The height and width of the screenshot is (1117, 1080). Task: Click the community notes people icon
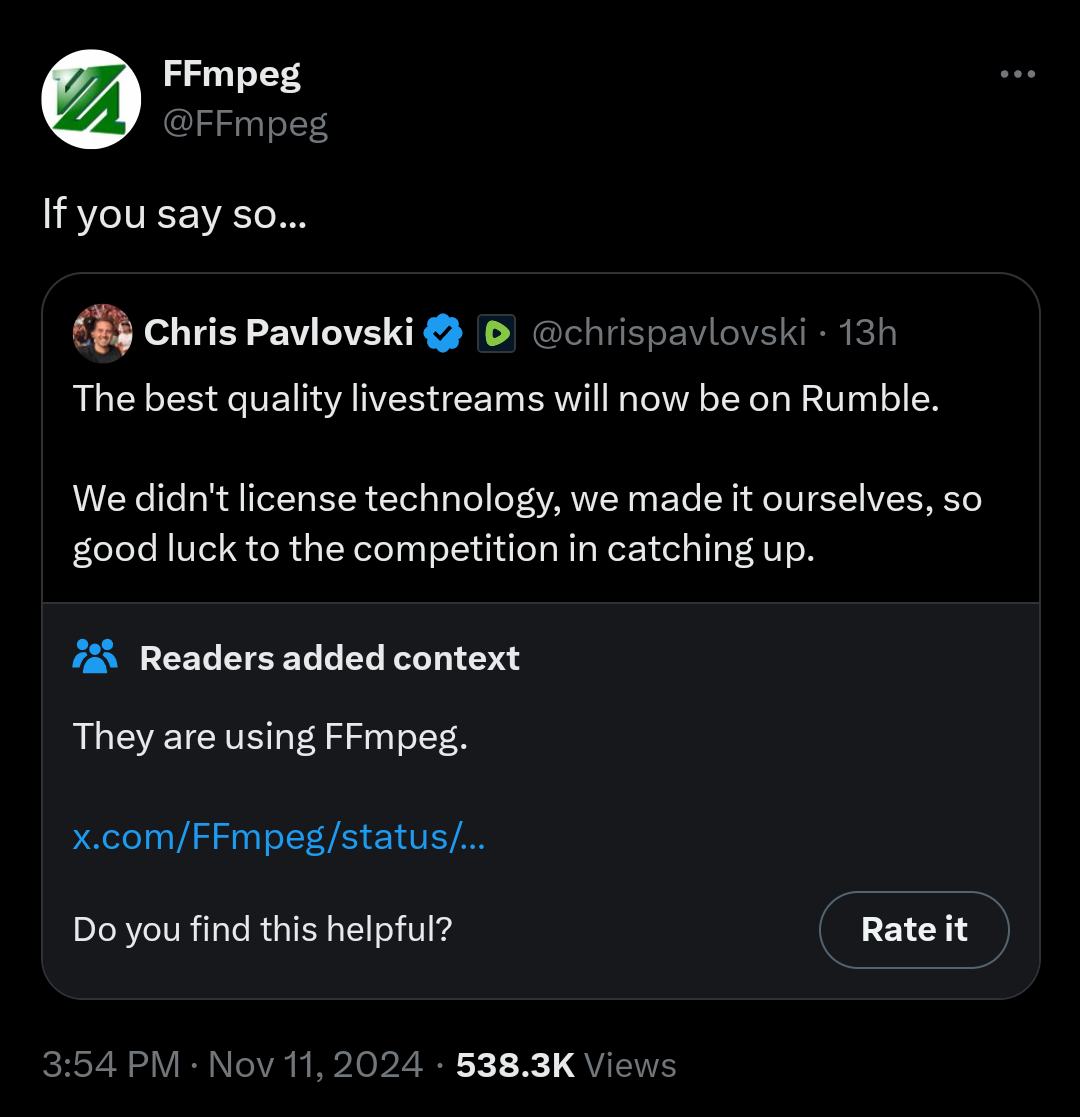pyautogui.click(x=96, y=657)
